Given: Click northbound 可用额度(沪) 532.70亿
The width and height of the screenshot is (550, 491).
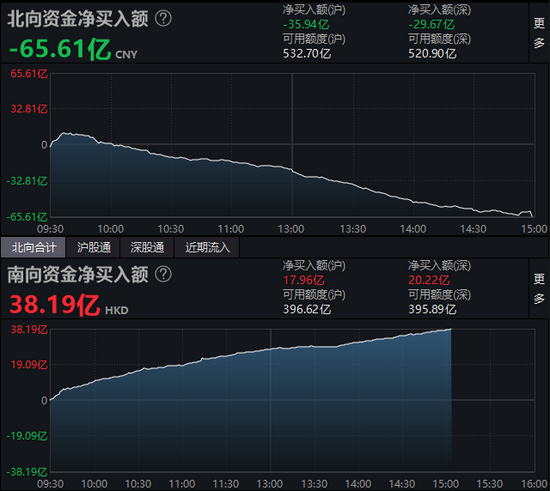Looking at the screenshot, I should [307, 54].
